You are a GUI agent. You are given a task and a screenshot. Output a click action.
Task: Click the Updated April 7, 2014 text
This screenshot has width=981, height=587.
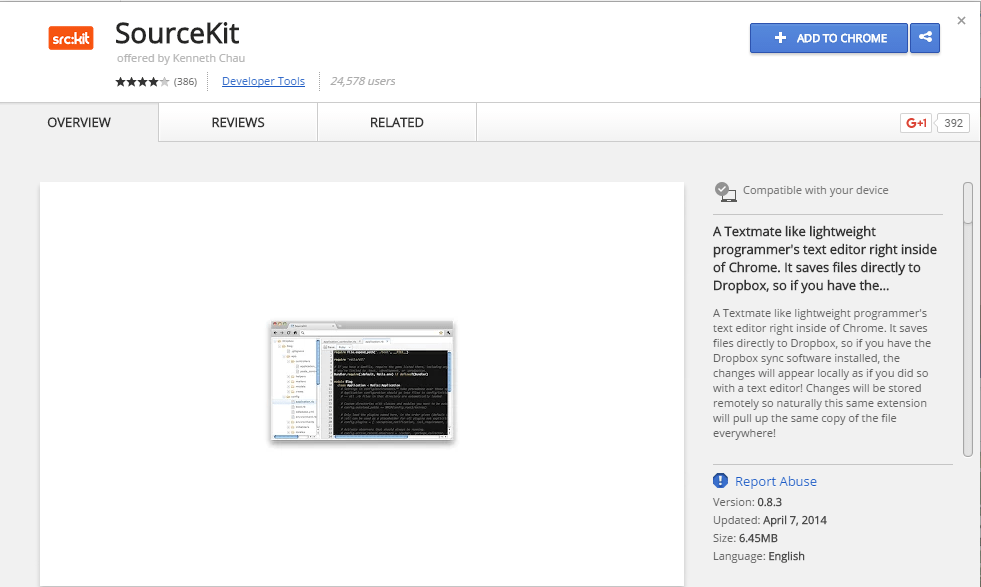[x=770, y=520]
